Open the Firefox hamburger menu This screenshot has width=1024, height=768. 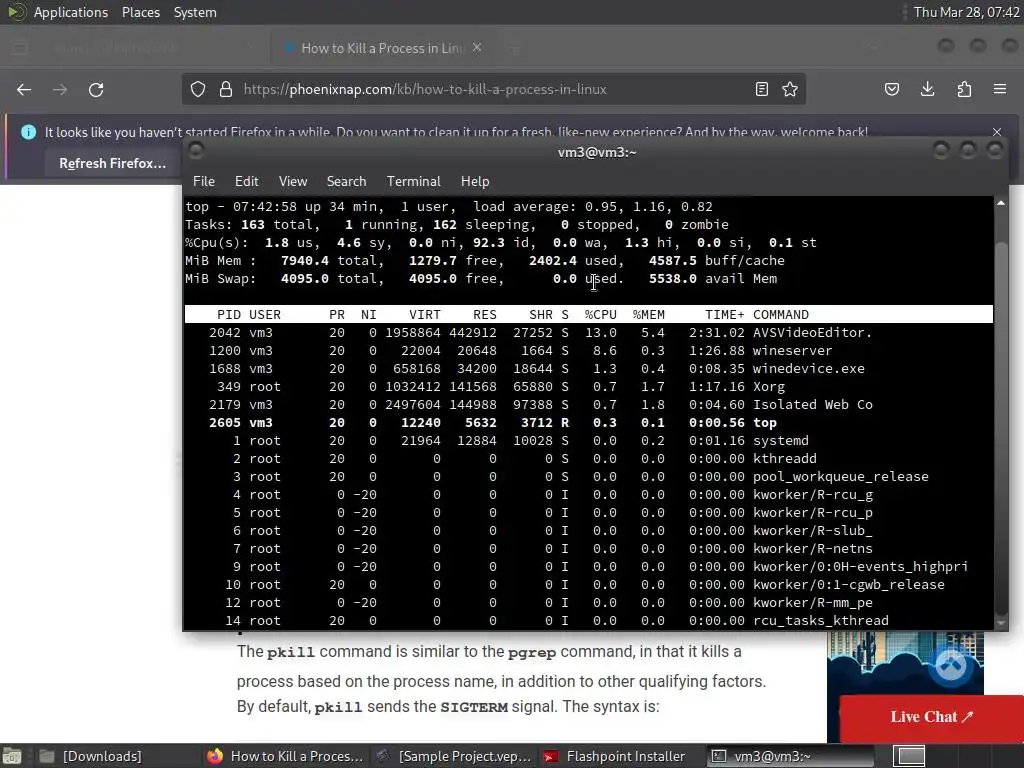click(1000, 89)
